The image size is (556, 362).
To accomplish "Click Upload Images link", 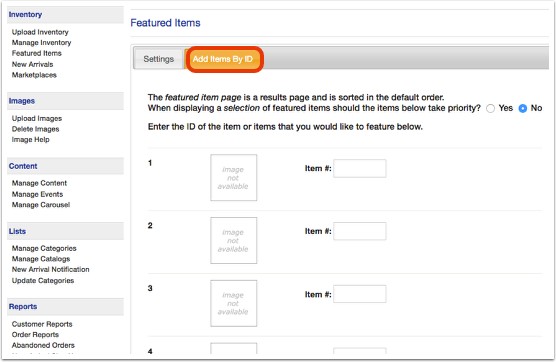I will (x=37, y=118).
